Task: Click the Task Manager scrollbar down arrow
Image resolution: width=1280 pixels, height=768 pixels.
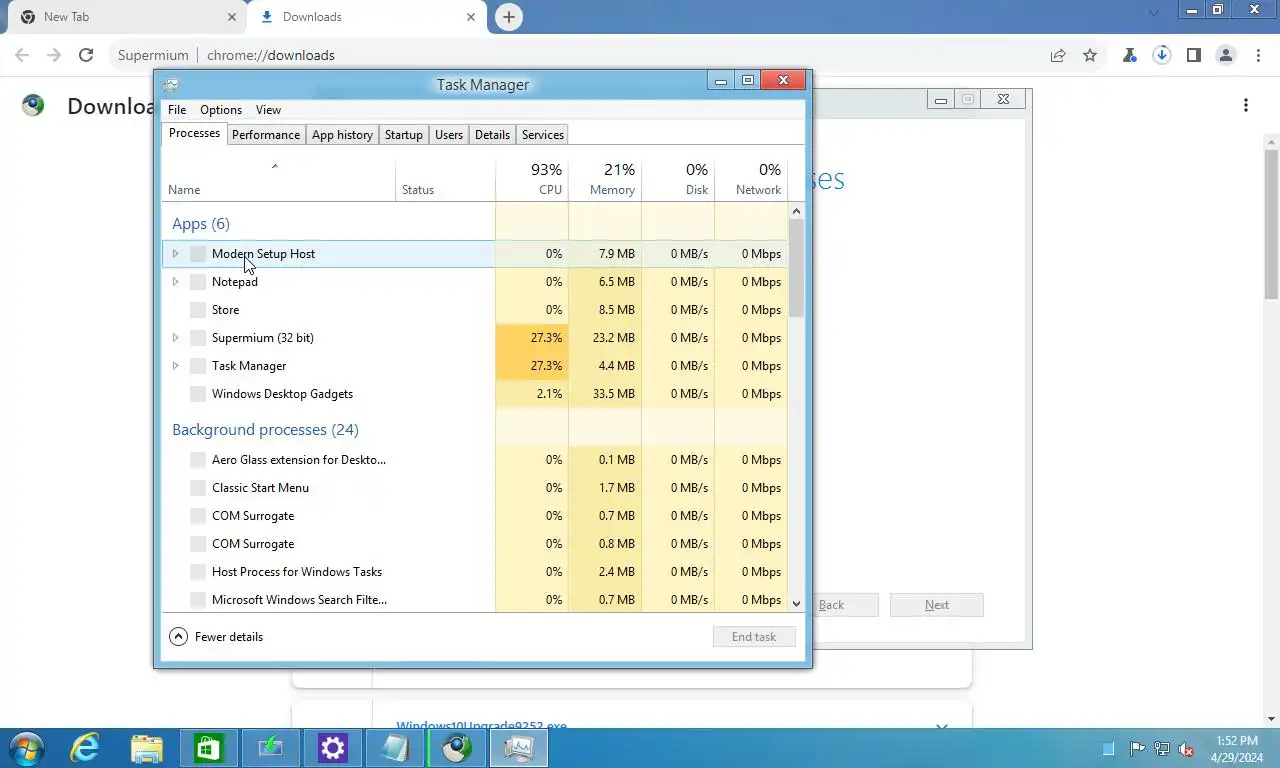Action: coord(796,603)
